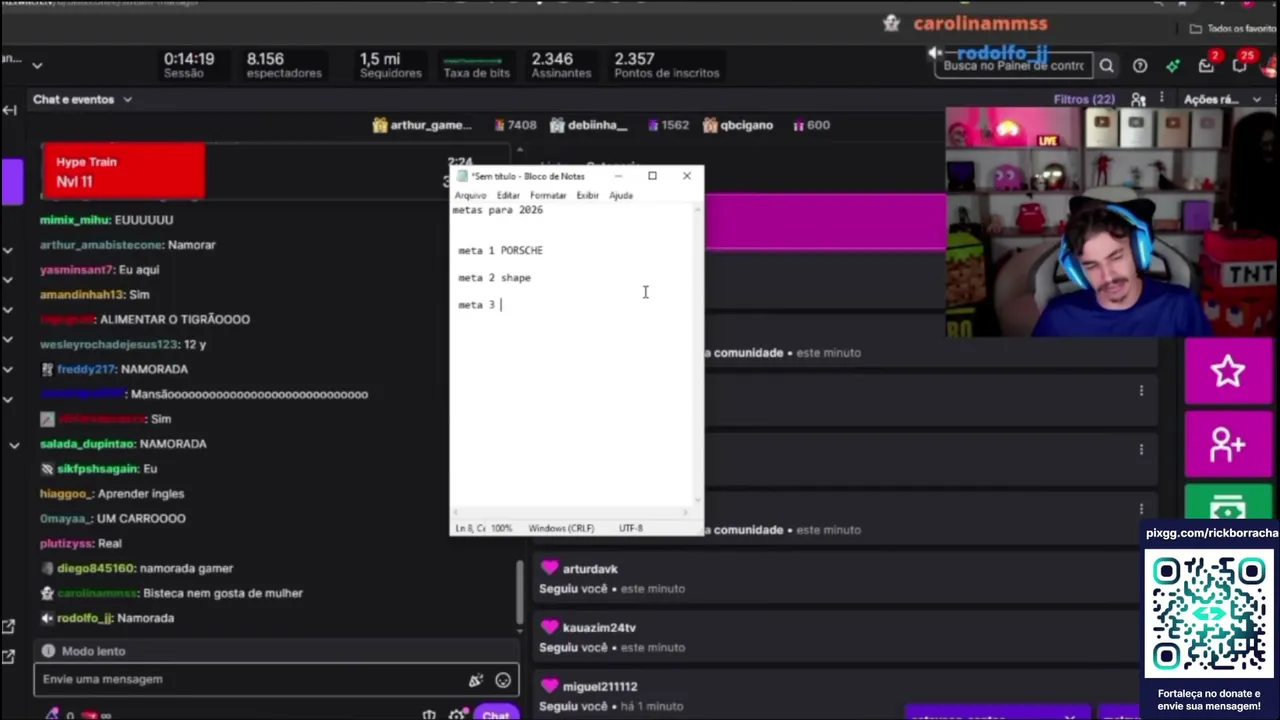Collapse the left panel arrow icon
The height and width of the screenshot is (720, 1280).
click(10, 110)
